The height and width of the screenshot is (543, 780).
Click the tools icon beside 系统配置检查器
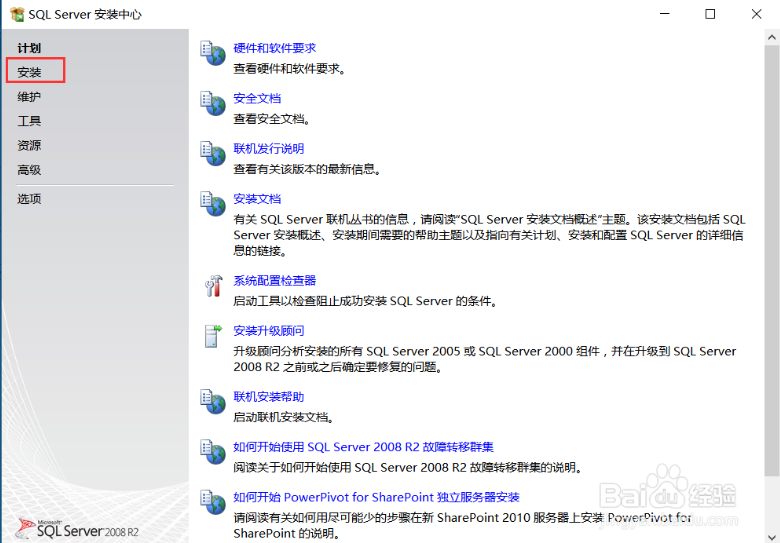coord(213,286)
